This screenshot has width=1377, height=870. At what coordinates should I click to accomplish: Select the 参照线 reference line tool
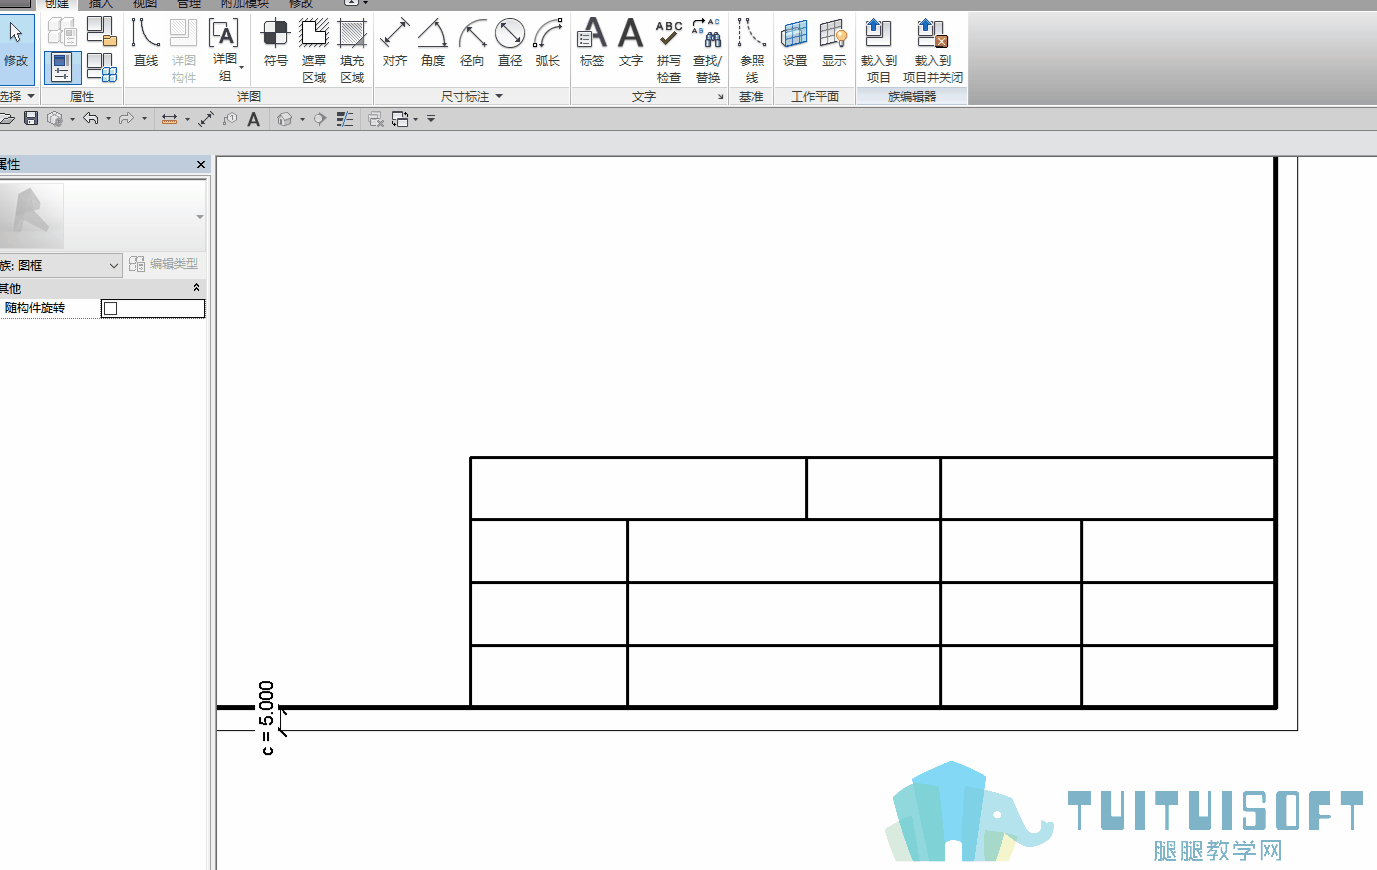[x=752, y=50]
